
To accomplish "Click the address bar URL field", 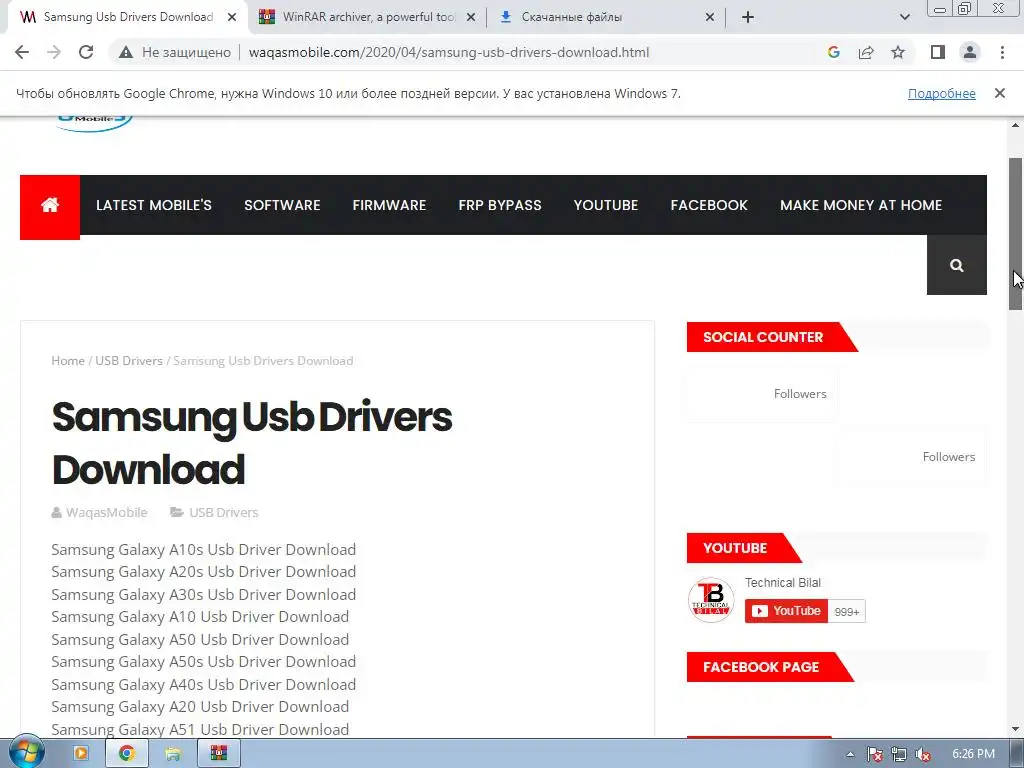I will pos(449,52).
